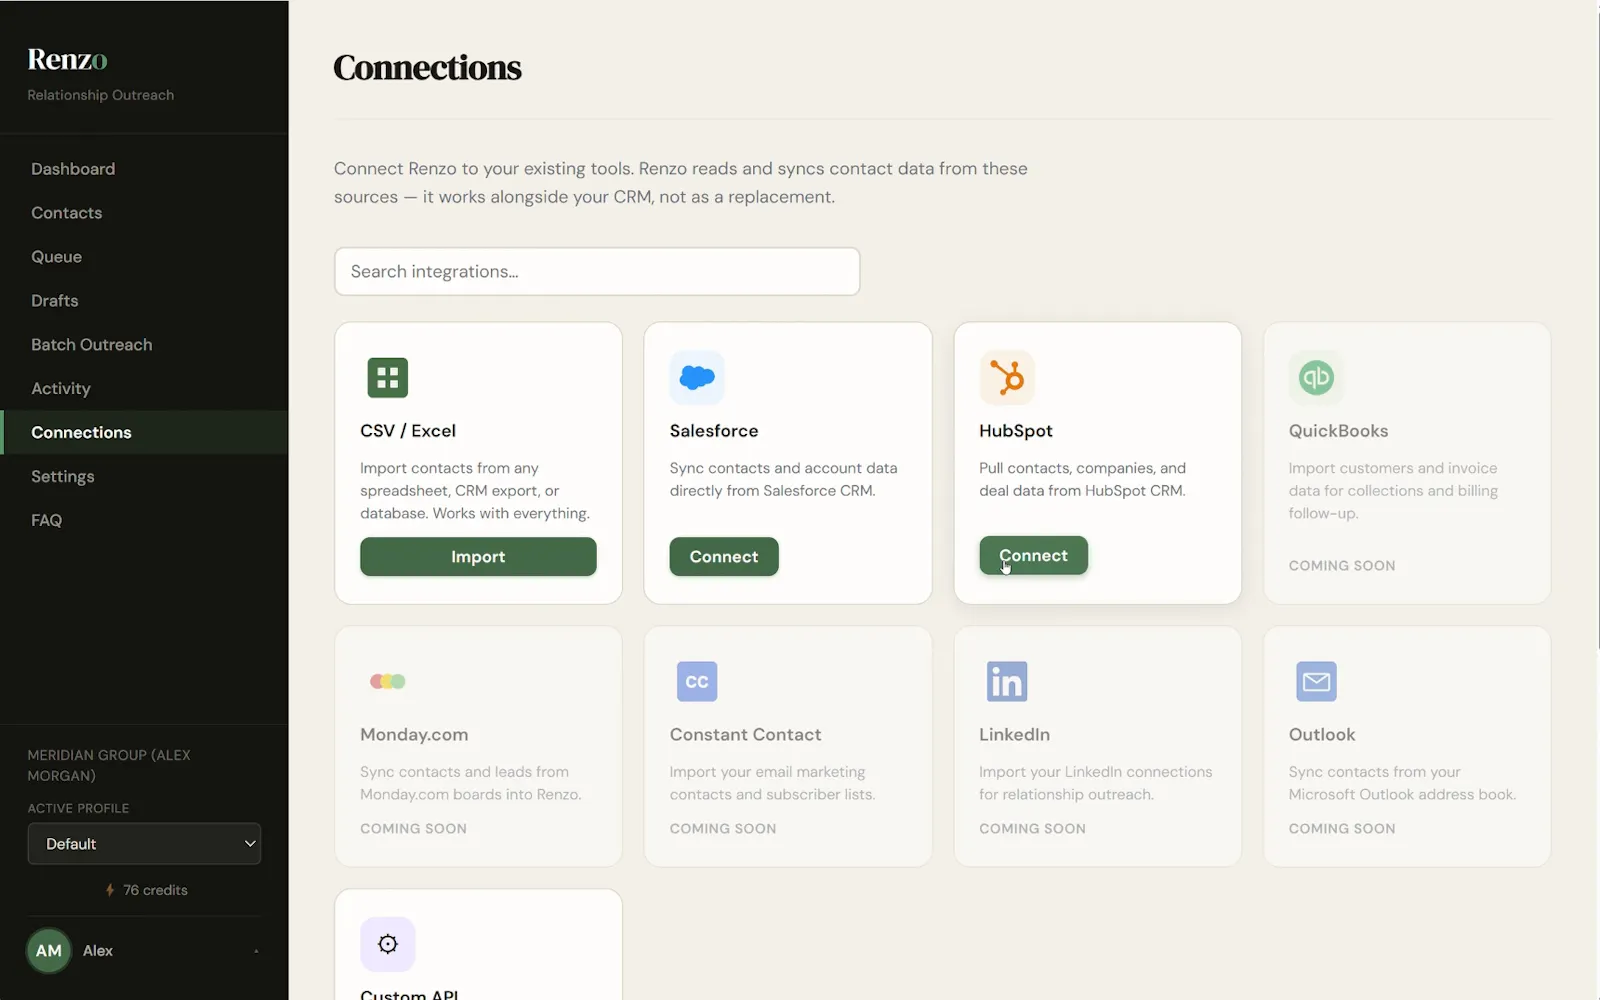The image size is (1600, 1000).
Task: Click COMING SOON on the LinkedIn card
Action: click(1032, 829)
